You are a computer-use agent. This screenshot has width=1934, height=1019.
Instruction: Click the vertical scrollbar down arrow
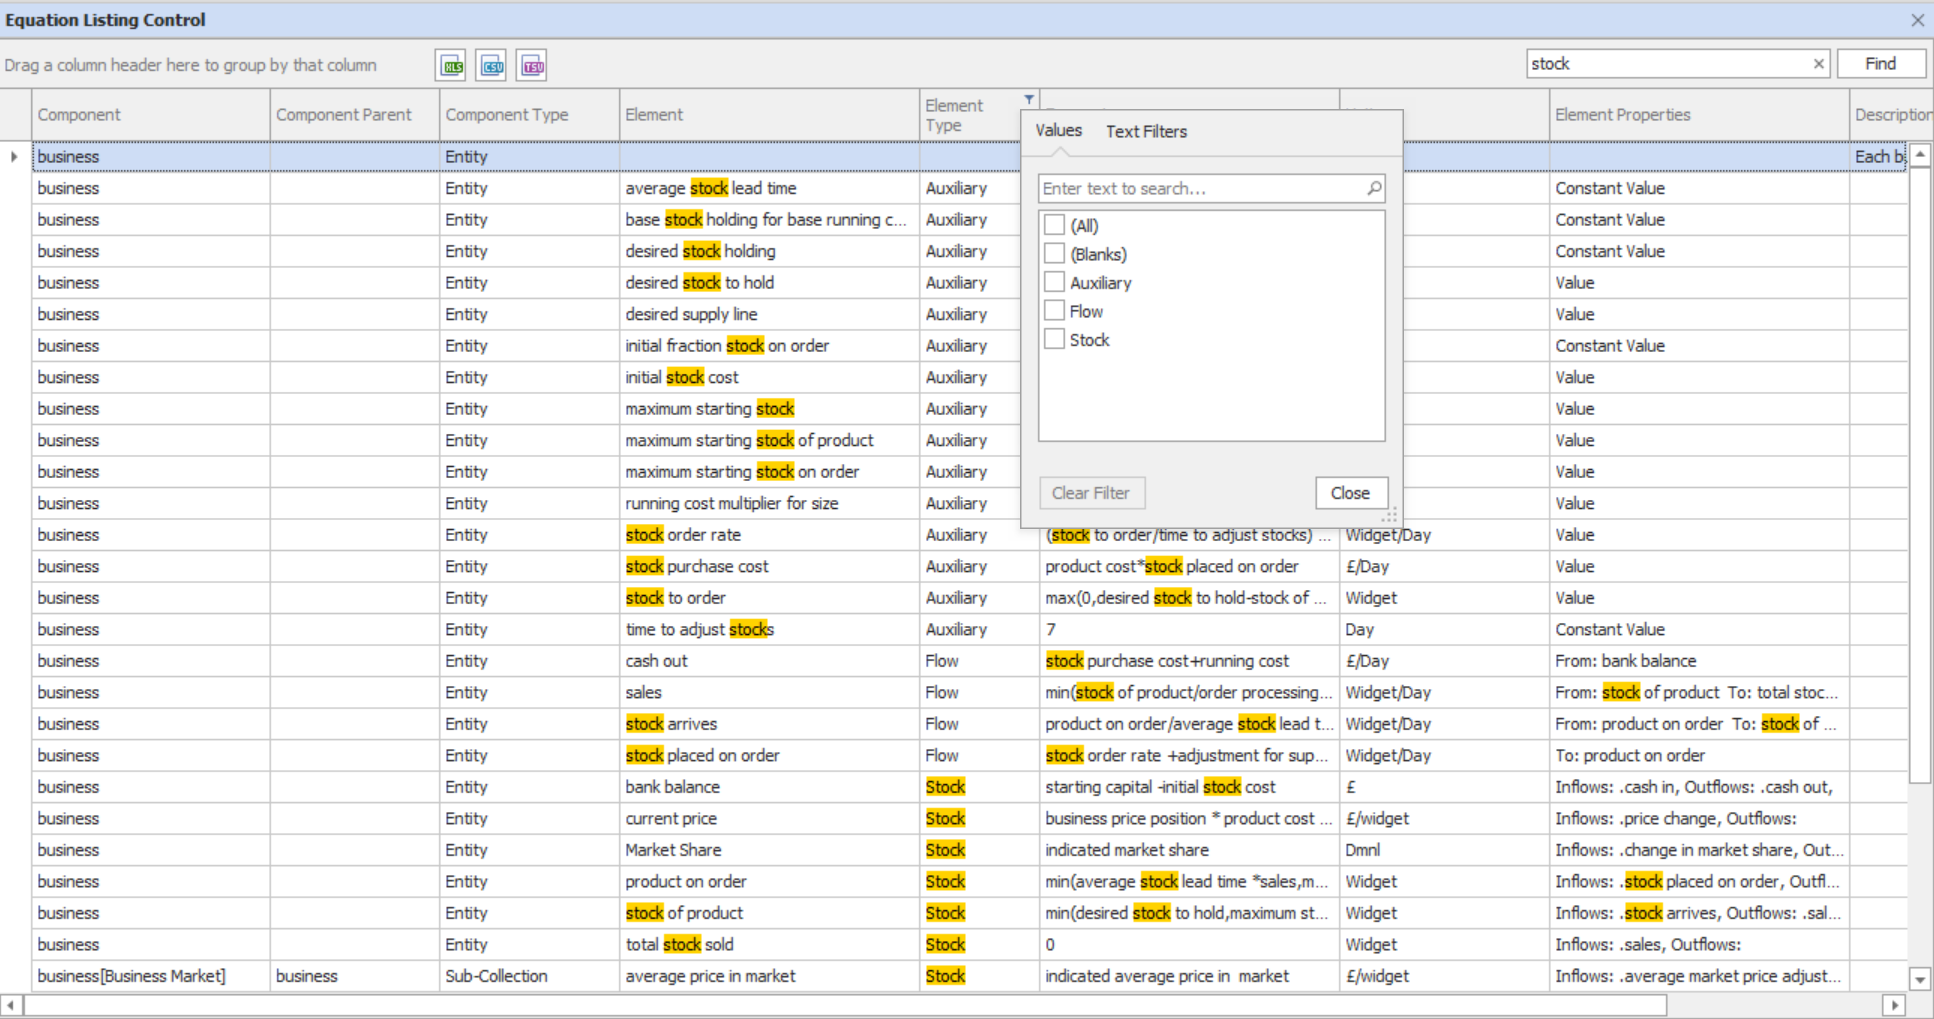1920,979
